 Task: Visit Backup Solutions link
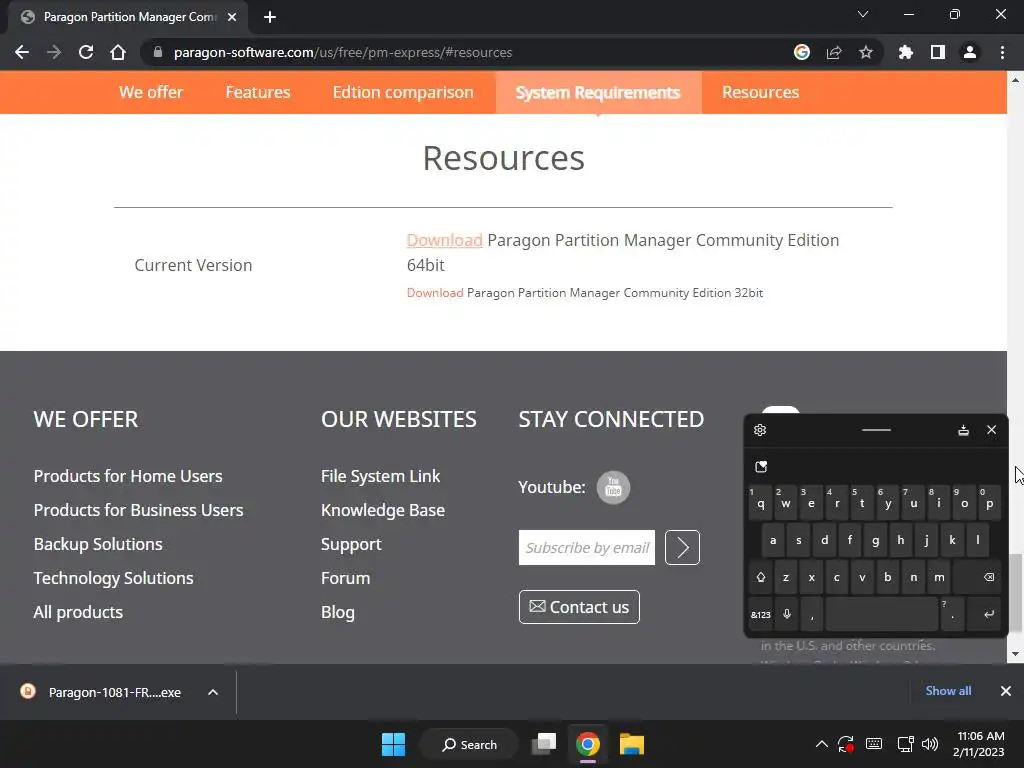(98, 544)
